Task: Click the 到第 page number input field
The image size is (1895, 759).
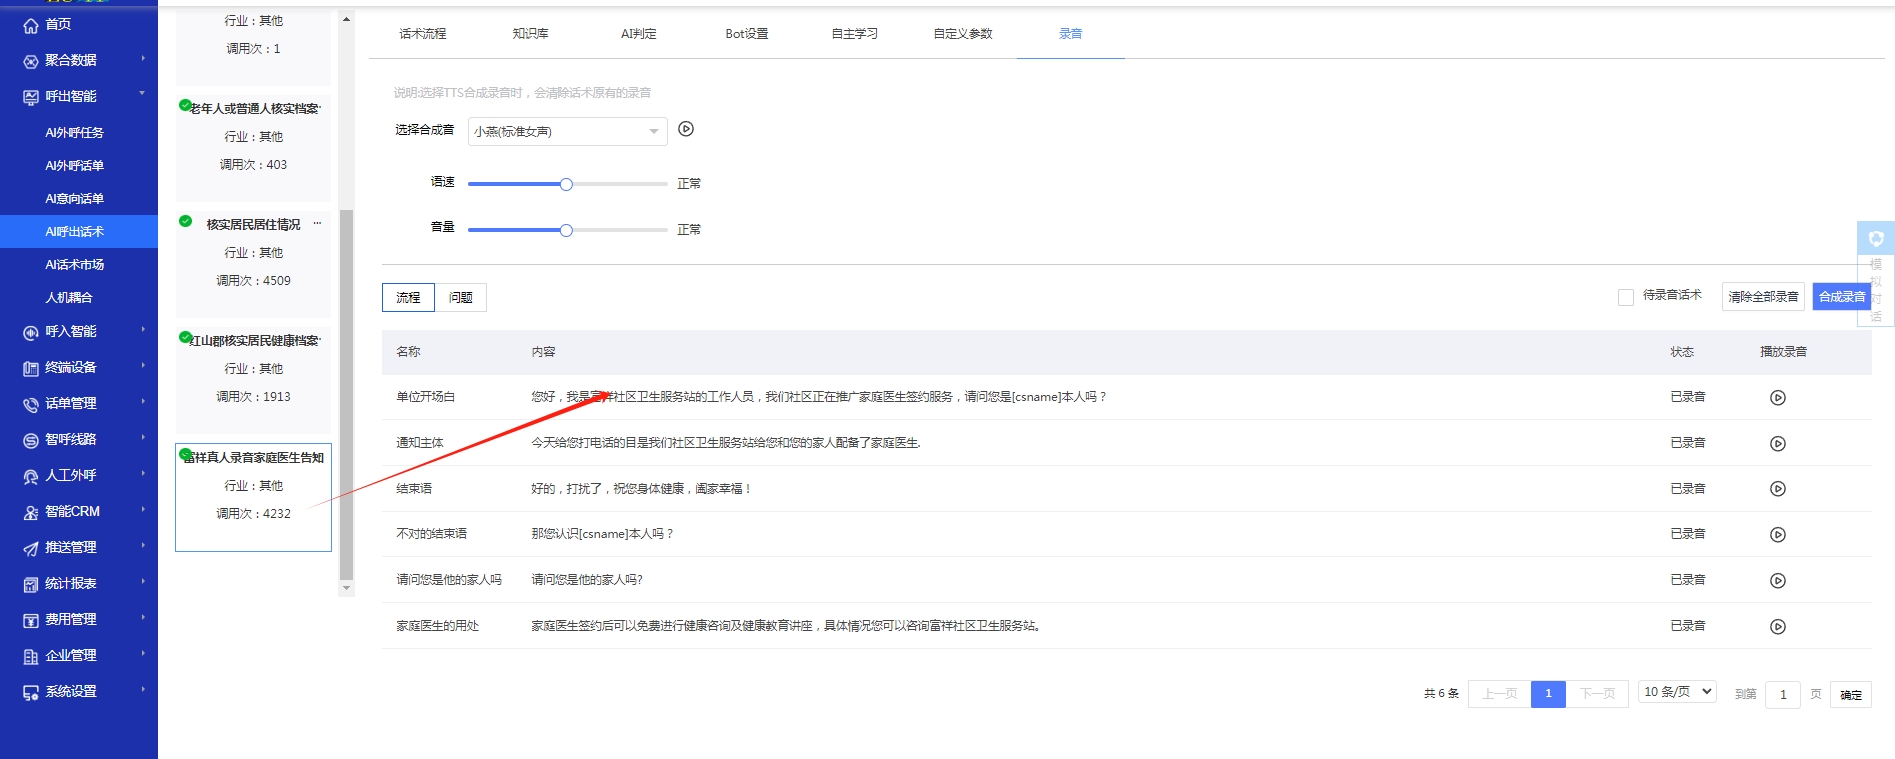Action: click(x=1783, y=695)
